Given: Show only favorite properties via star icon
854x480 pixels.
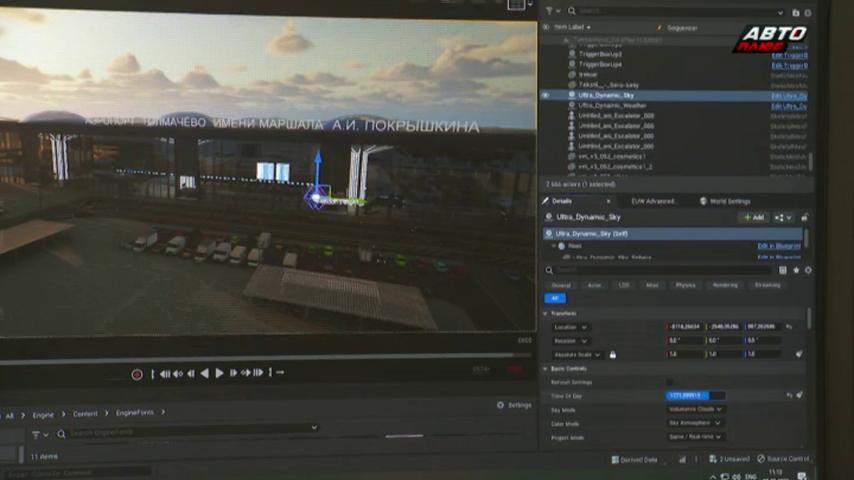Looking at the screenshot, I should 796,270.
